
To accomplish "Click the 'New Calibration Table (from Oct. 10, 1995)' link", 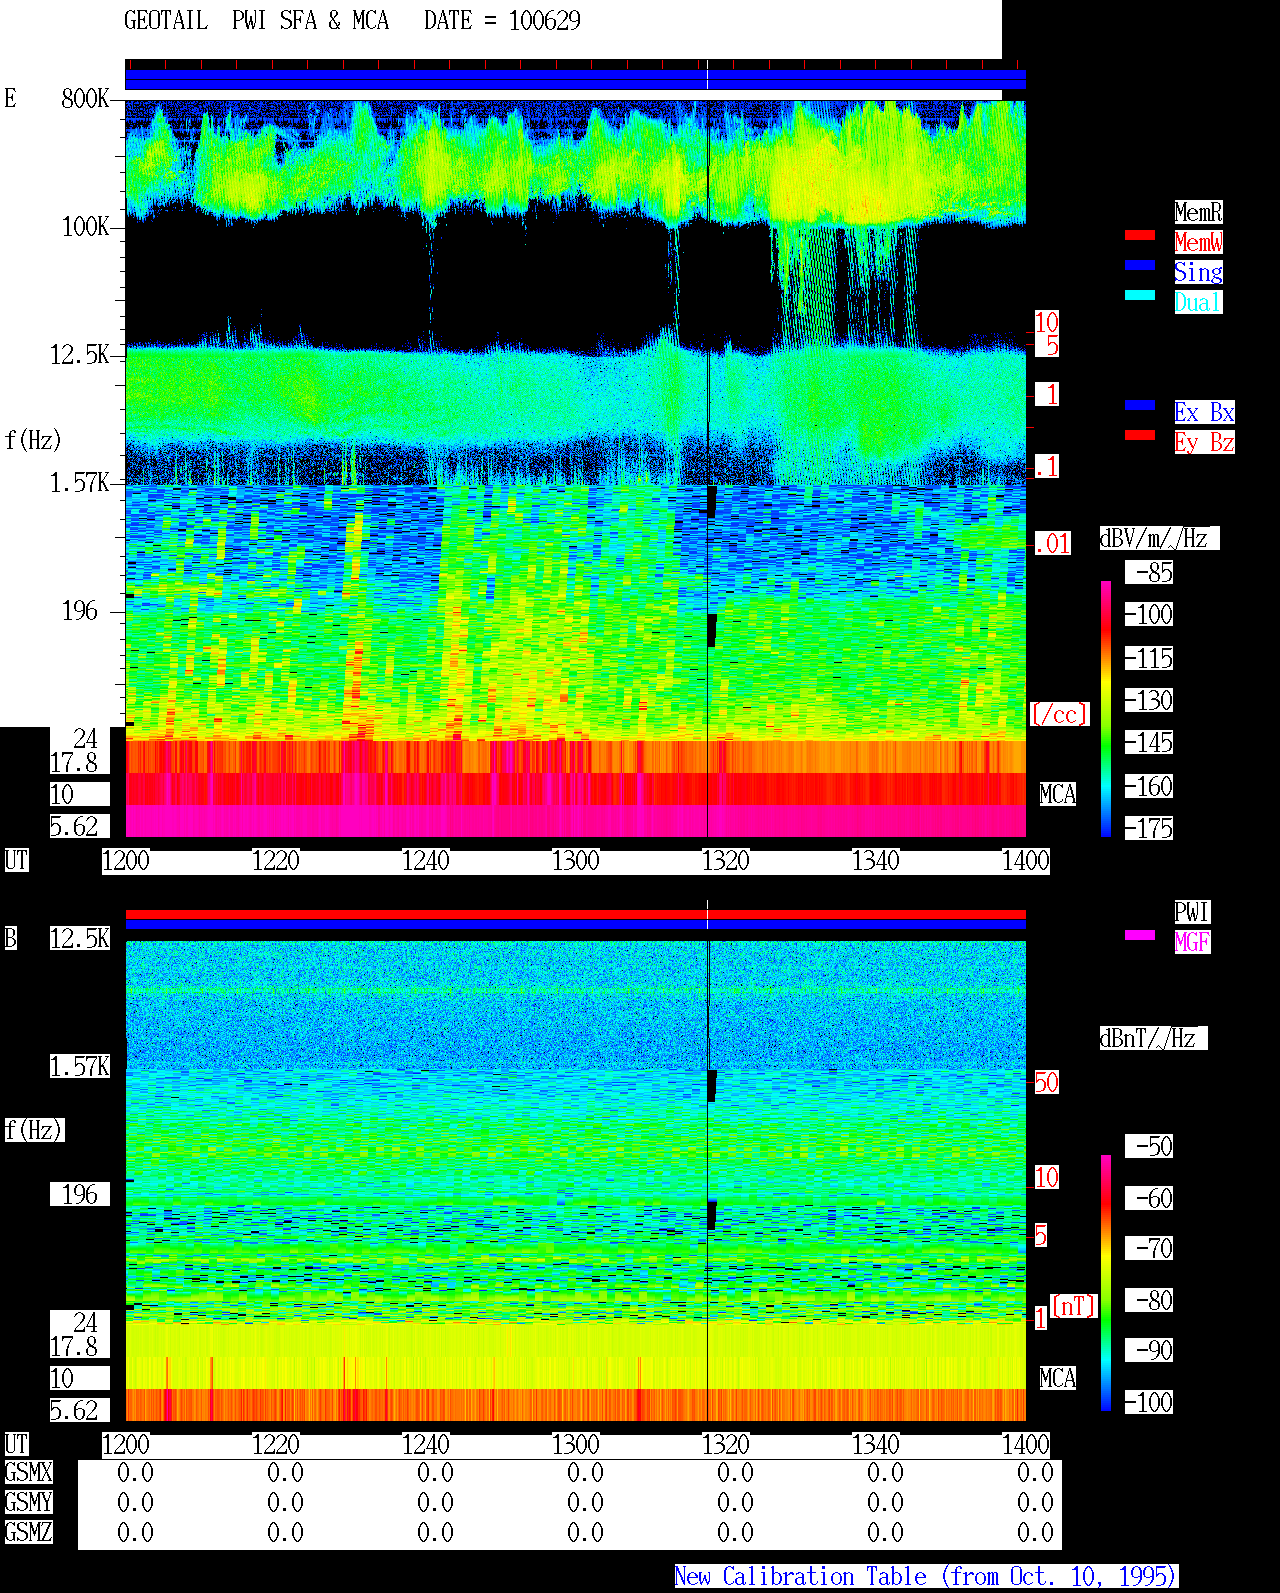I will pyautogui.click(x=926, y=1577).
